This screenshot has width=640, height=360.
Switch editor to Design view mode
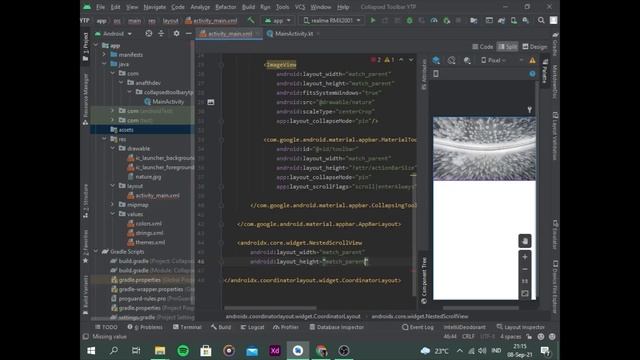coord(534,47)
